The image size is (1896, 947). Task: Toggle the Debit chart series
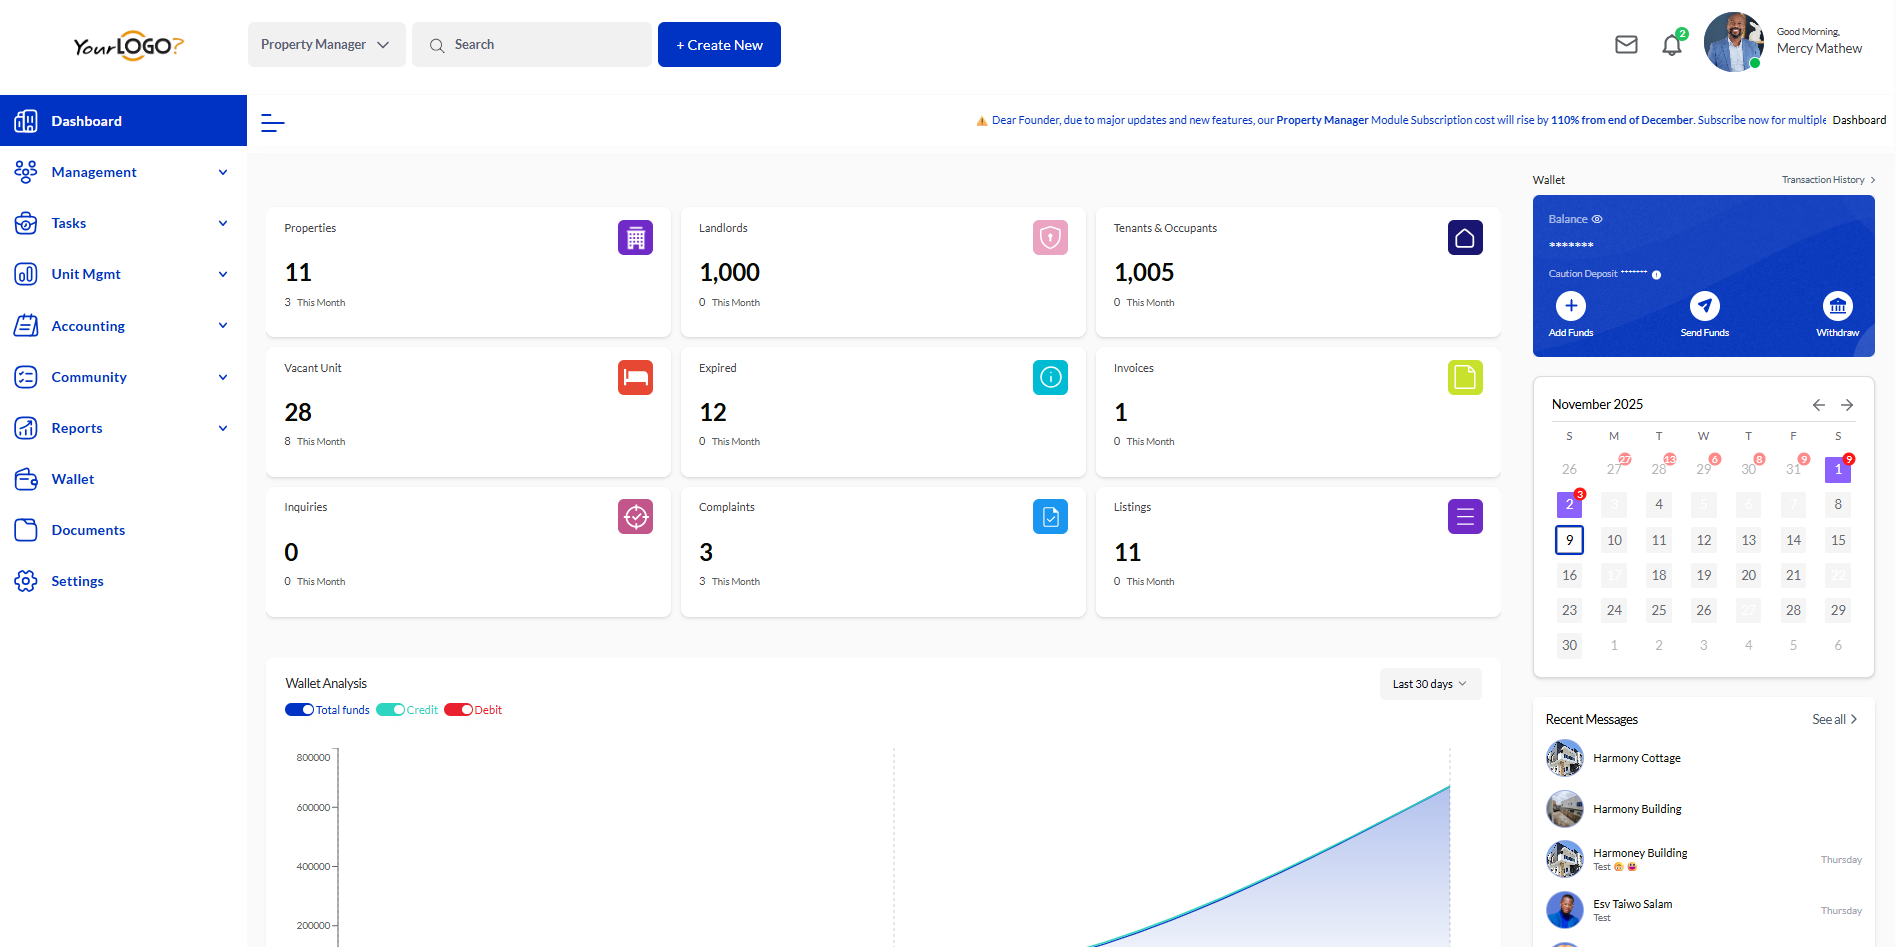coord(459,710)
